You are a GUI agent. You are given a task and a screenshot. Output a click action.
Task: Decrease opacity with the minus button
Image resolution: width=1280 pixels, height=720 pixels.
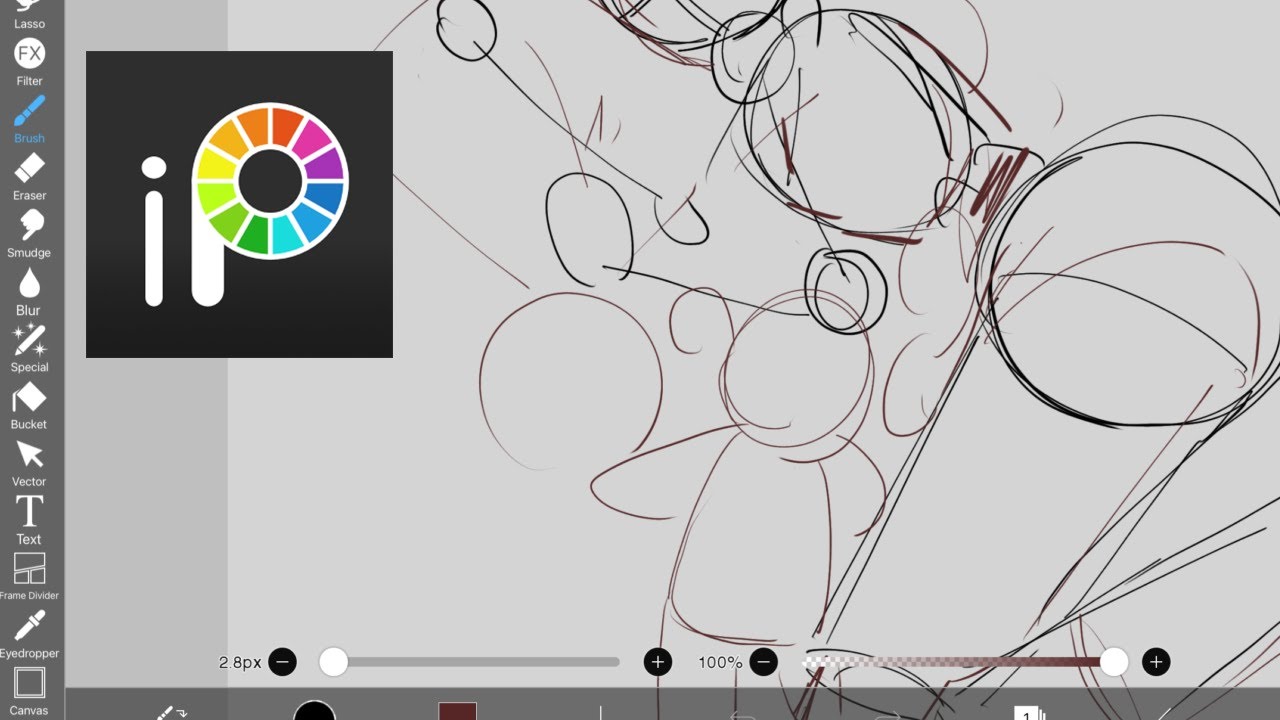(x=763, y=661)
